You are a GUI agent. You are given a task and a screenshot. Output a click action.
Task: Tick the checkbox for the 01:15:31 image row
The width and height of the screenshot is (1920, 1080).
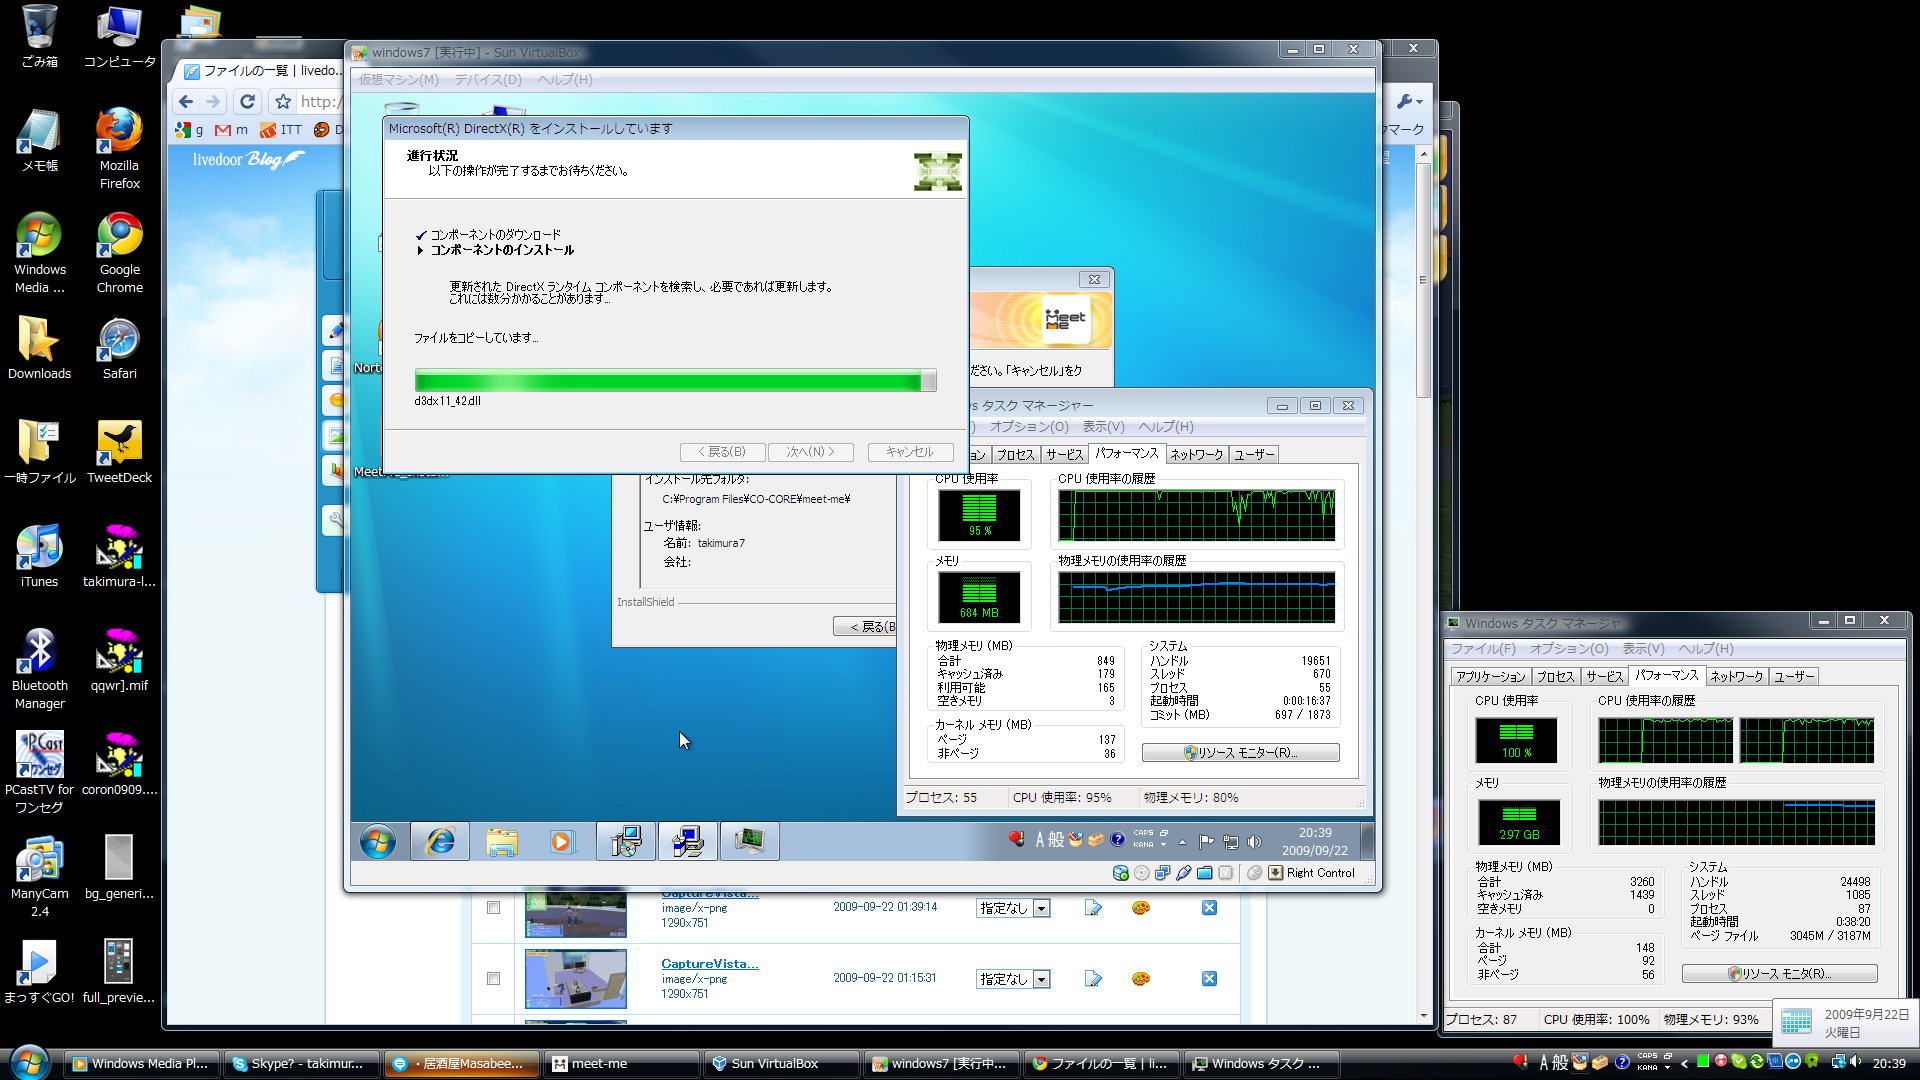click(x=493, y=978)
